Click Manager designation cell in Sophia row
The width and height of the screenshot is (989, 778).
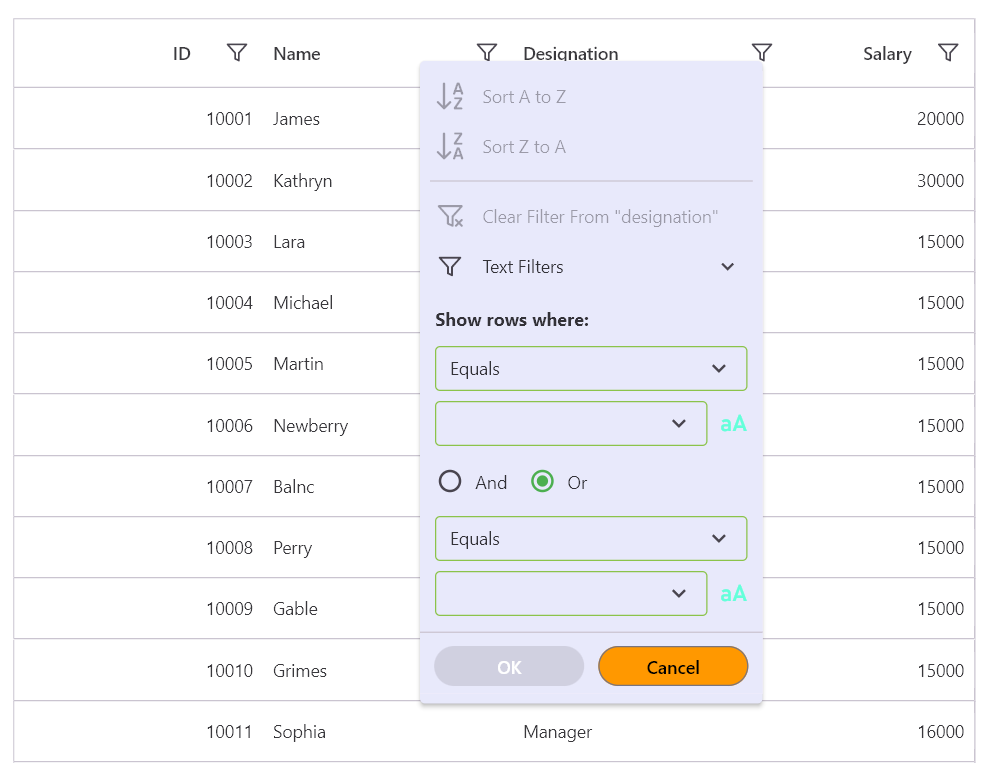pos(558,731)
